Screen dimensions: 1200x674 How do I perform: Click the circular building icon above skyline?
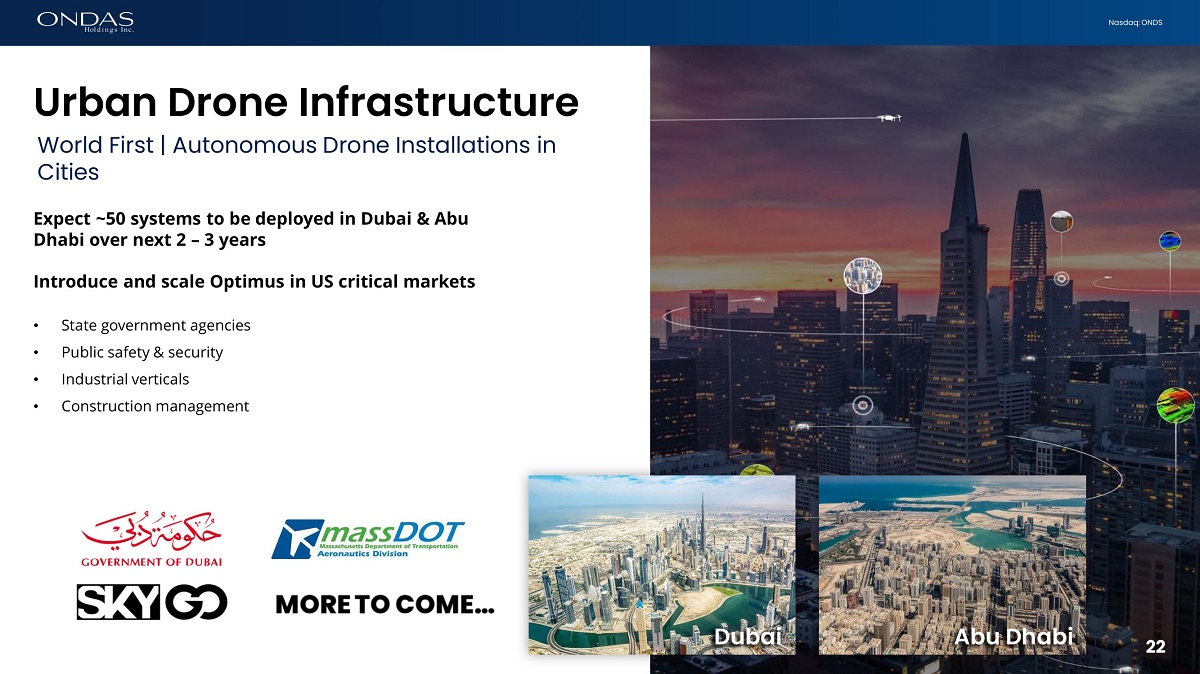pos(861,274)
